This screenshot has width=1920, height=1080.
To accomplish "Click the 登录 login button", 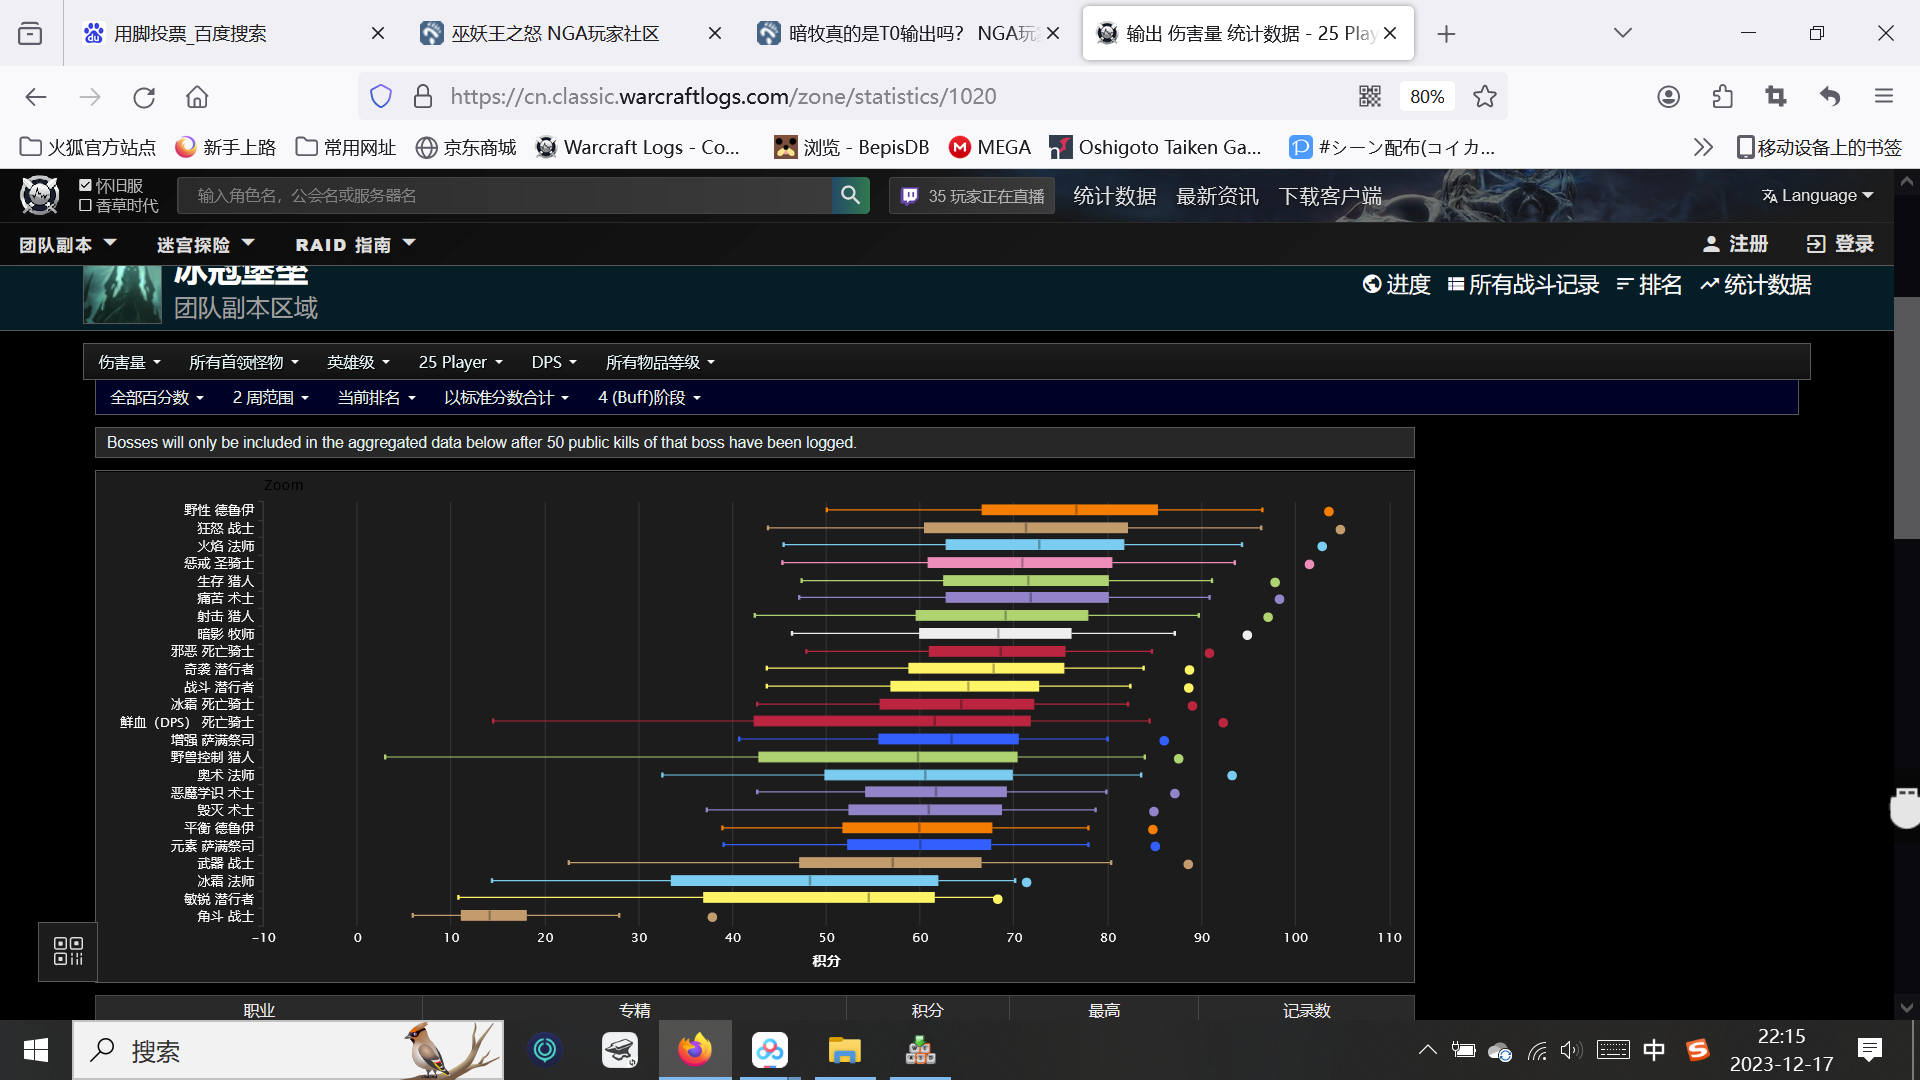I will [1839, 243].
